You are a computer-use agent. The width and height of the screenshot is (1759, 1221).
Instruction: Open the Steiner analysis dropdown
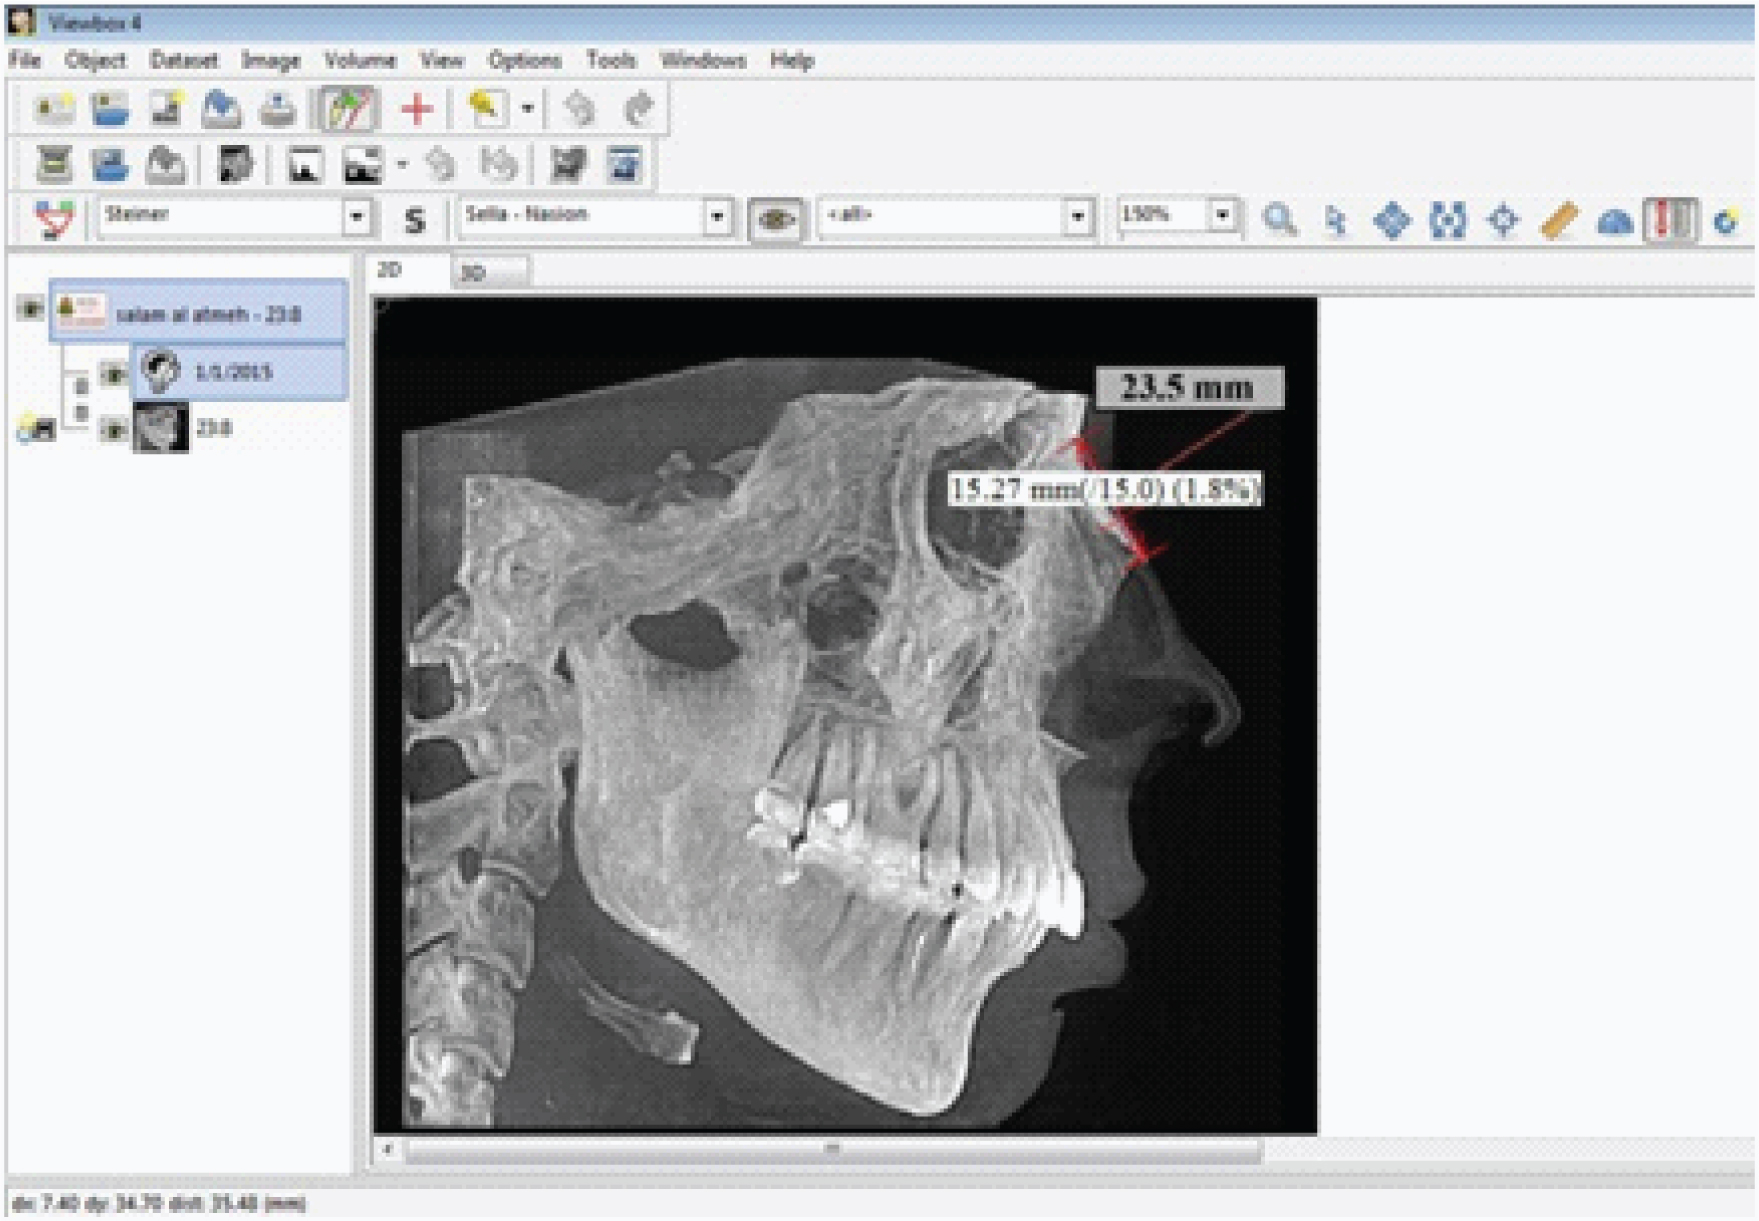(x=356, y=217)
